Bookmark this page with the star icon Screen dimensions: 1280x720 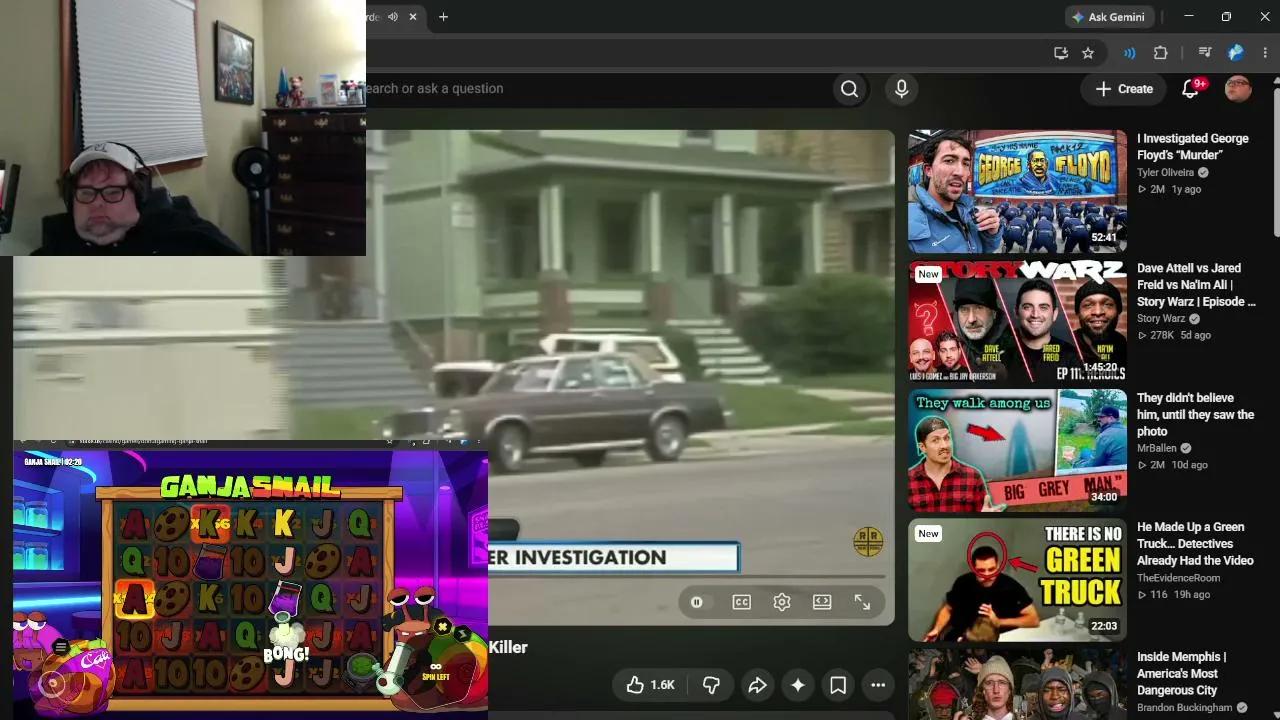tap(1088, 53)
